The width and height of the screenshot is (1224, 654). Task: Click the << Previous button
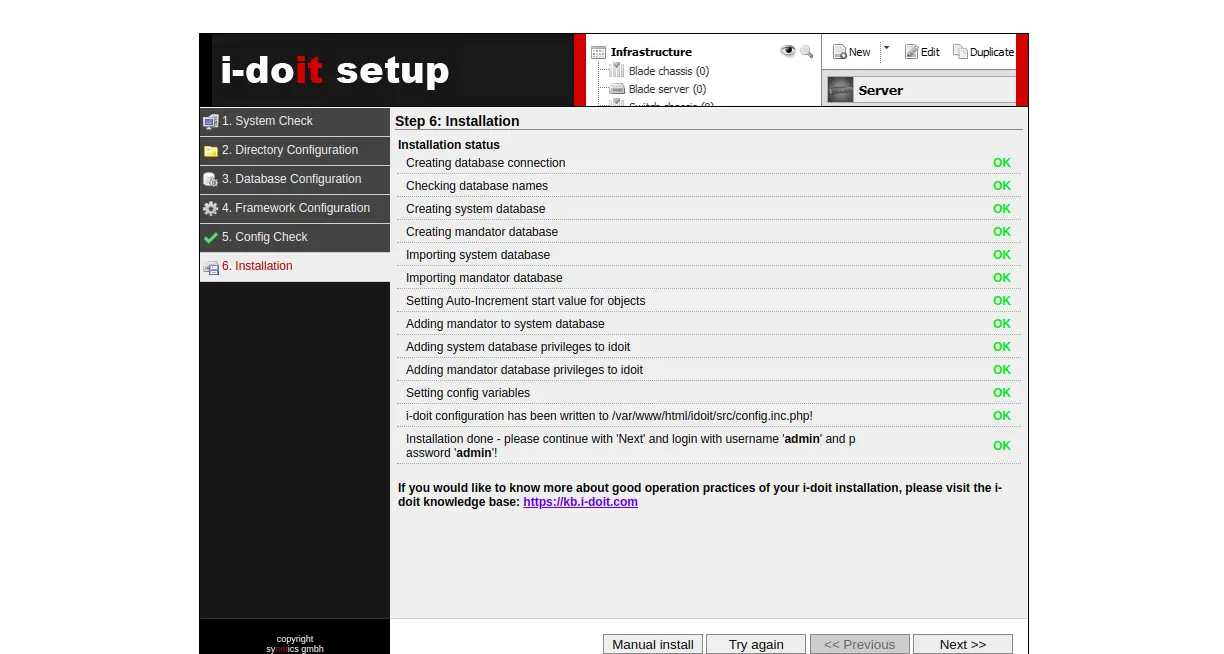[860, 644]
